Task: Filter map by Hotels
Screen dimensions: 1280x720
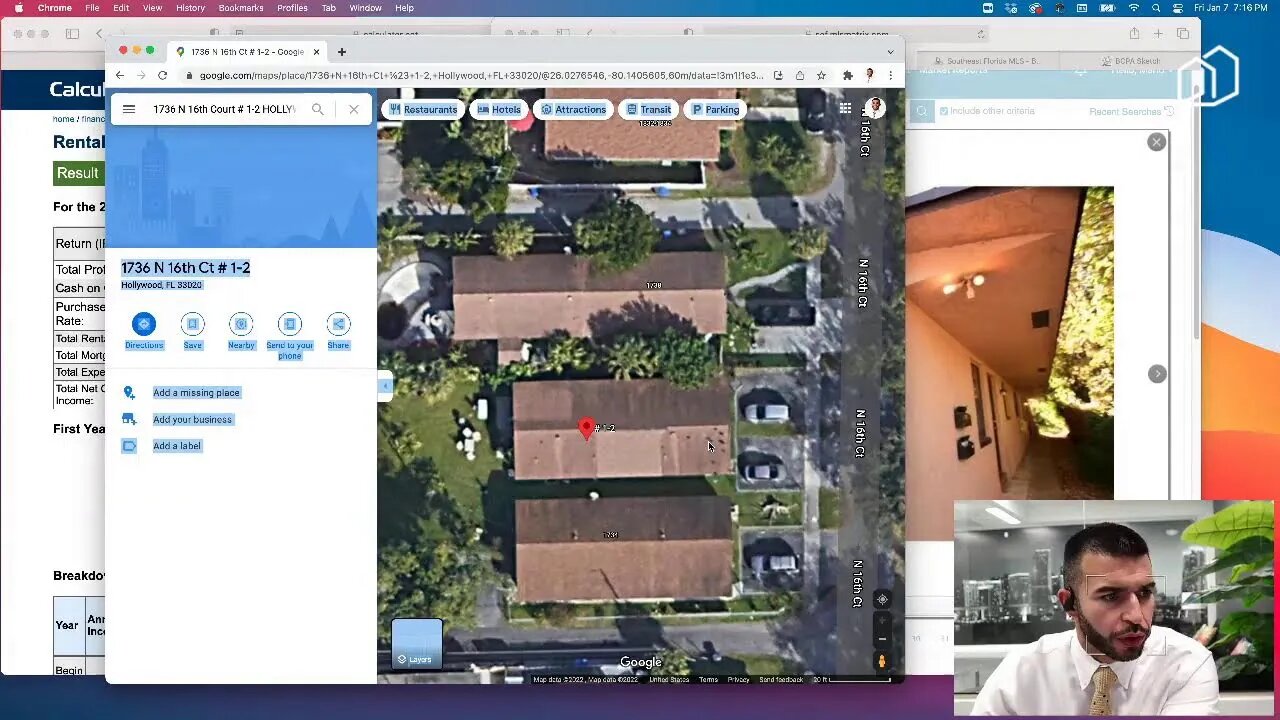Action: [499, 109]
